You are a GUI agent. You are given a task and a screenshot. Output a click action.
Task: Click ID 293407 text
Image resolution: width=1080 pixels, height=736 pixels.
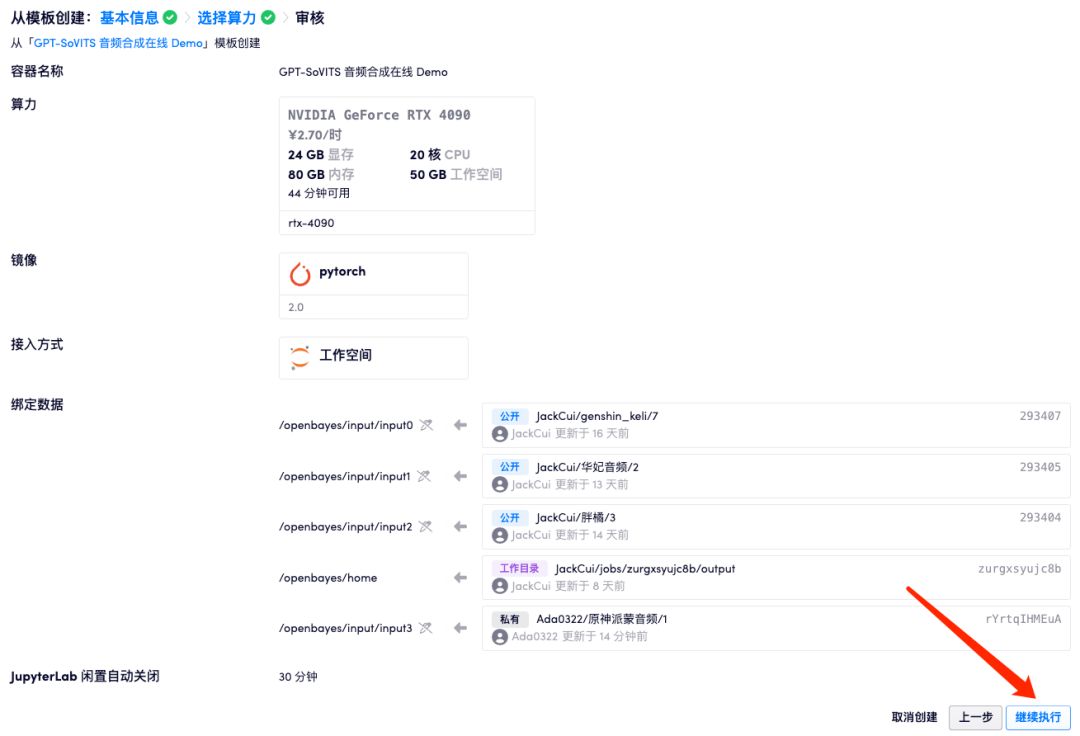1040,416
